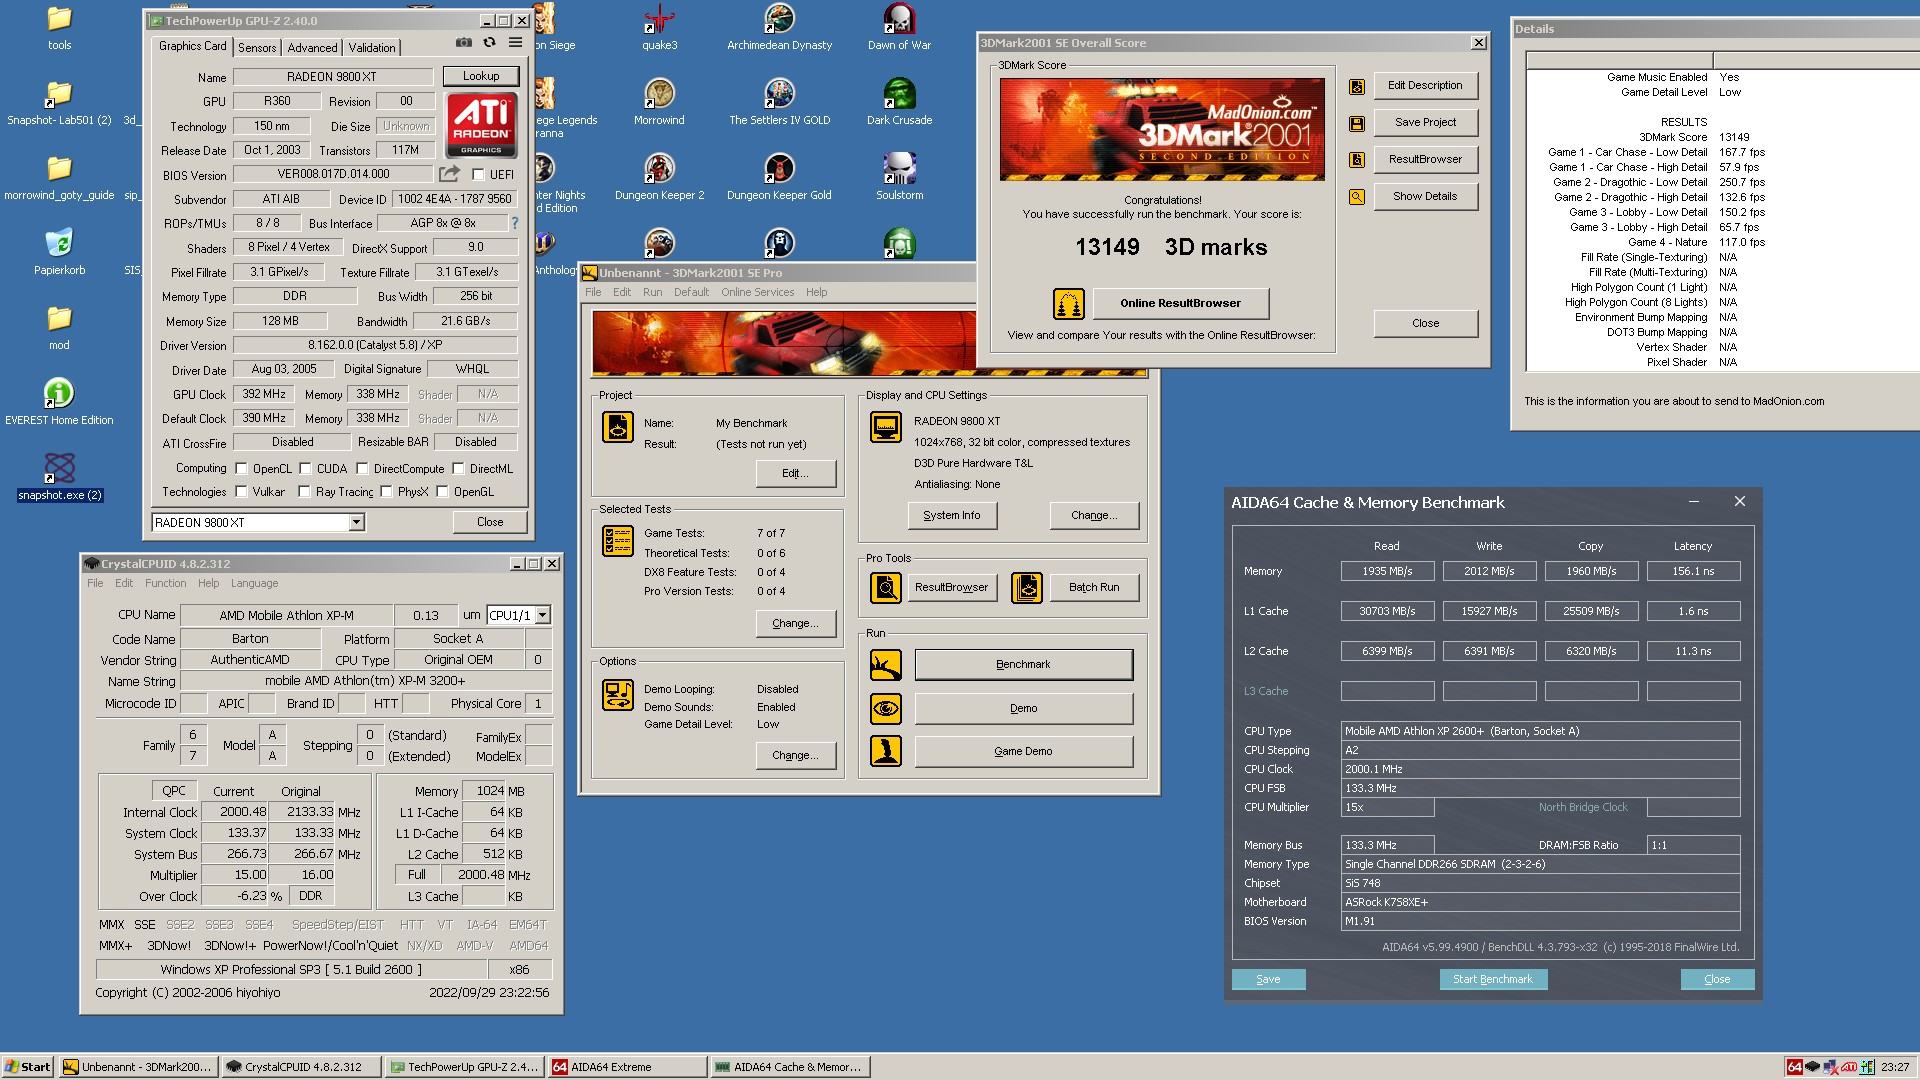
Task: Open the Default menu in 3DMark2001
Action: pyautogui.click(x=691, y=292)
